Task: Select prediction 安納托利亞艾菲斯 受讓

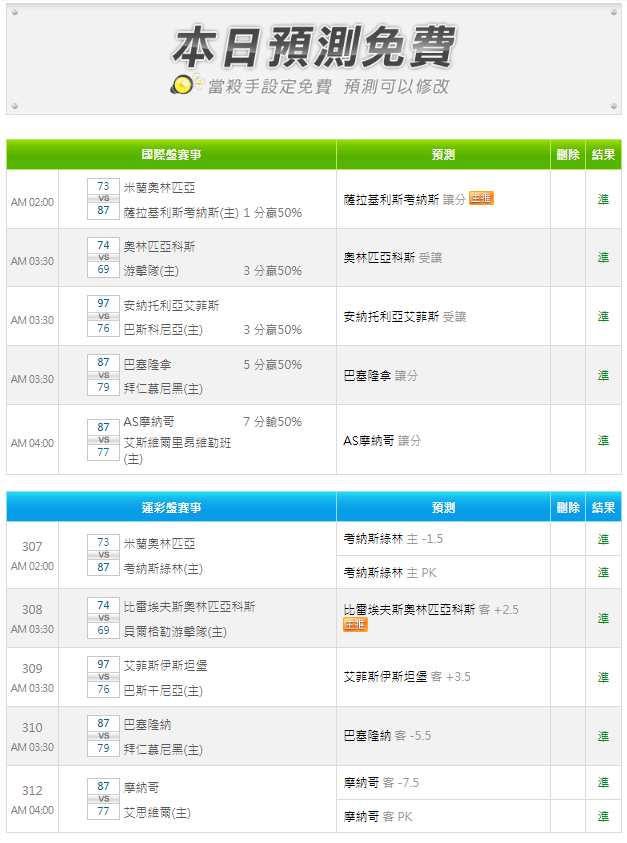Action: coord(405,317)
